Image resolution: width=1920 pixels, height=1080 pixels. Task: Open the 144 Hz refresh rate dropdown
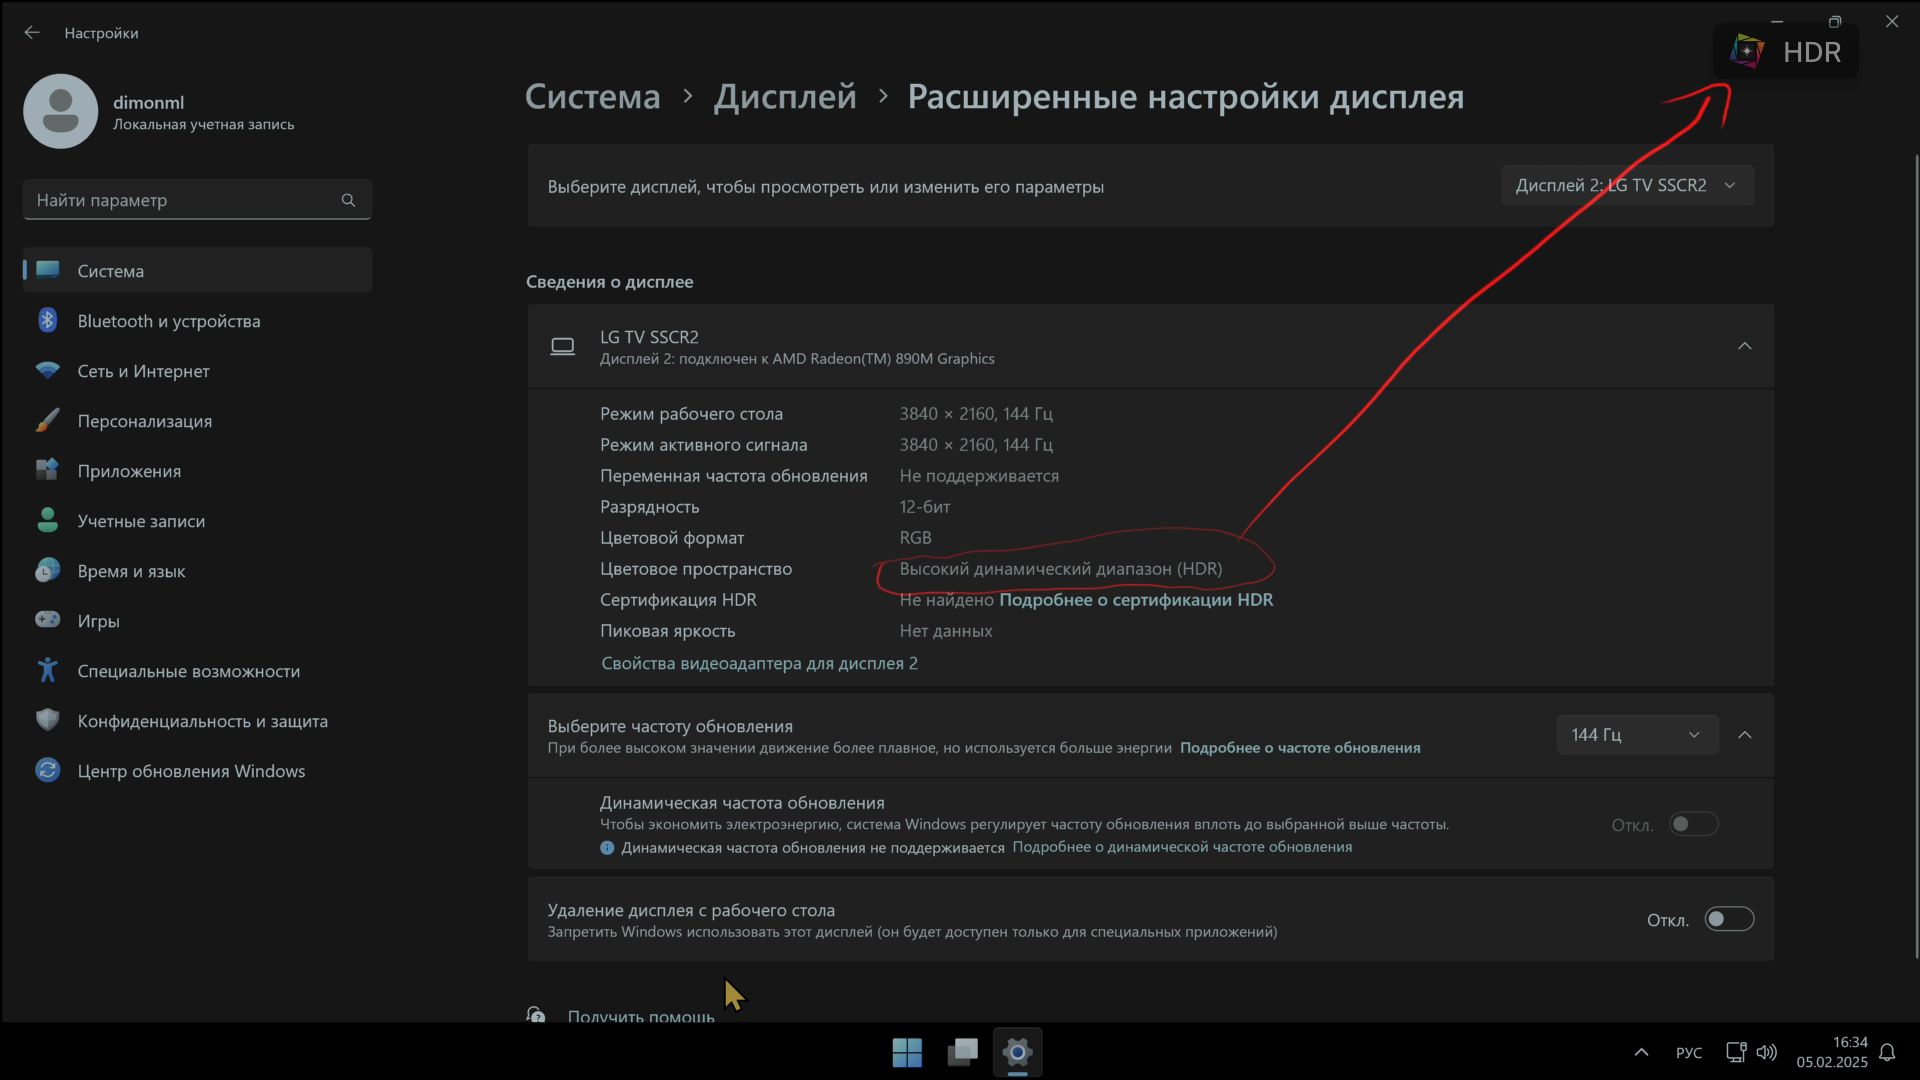[1636, 735]
